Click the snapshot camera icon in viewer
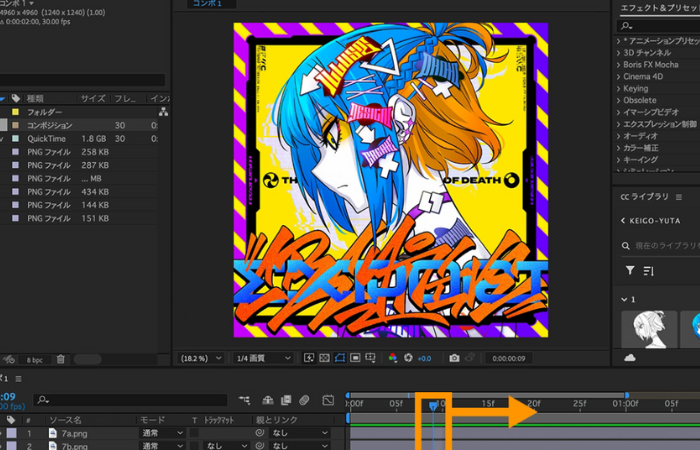This screenshot has height=450, width=700. pos(454,358)
